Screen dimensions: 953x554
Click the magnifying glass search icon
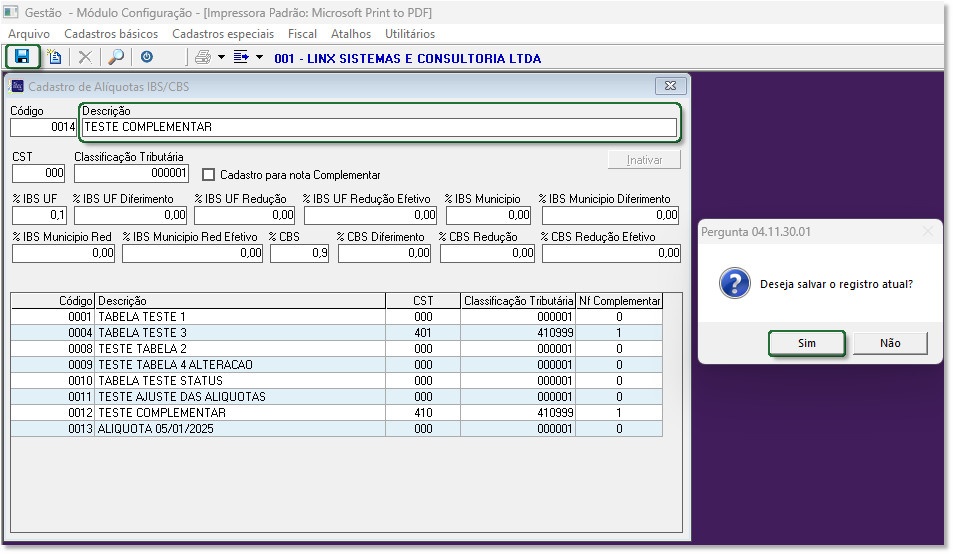pos(116,57)
